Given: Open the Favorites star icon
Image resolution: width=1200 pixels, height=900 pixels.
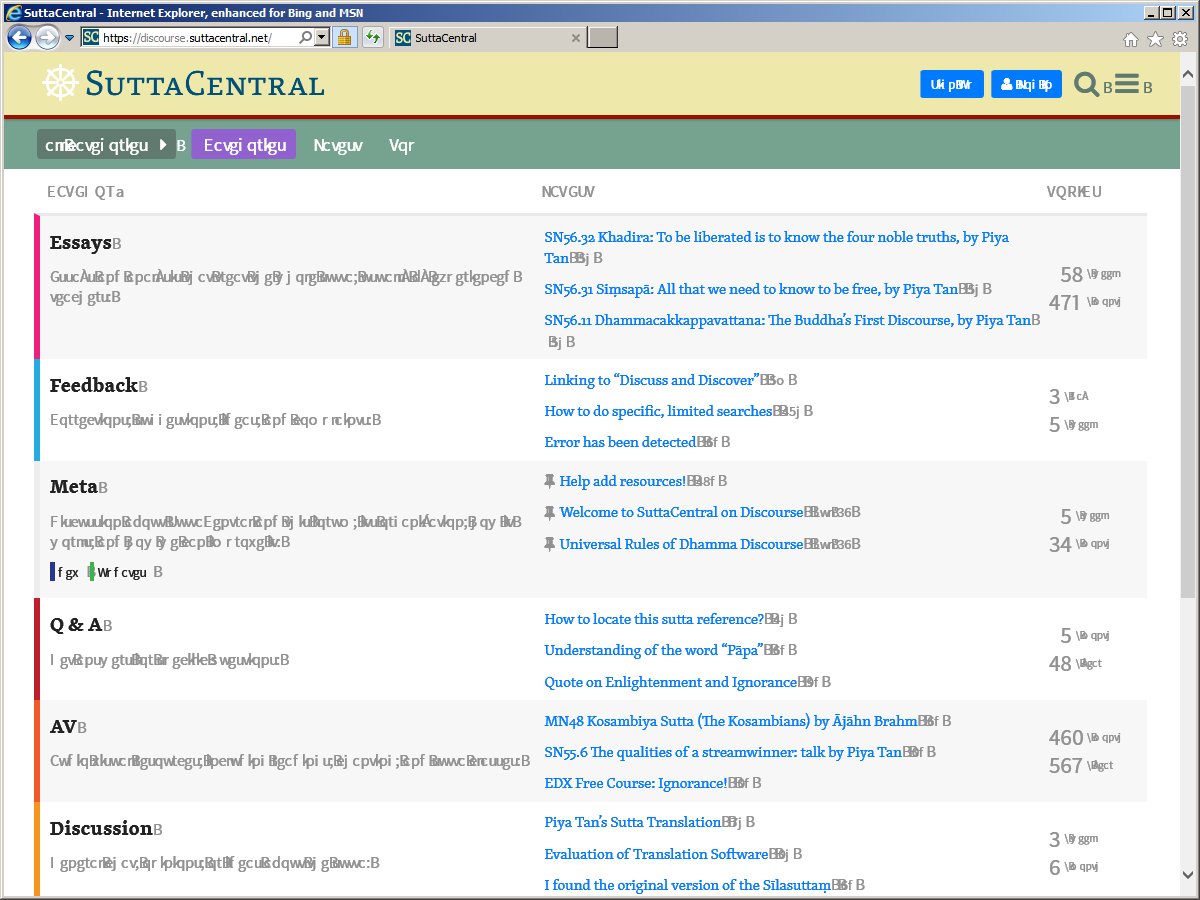Looking at the screenshot, I should pyautogui.click(x=1155, y=39).
